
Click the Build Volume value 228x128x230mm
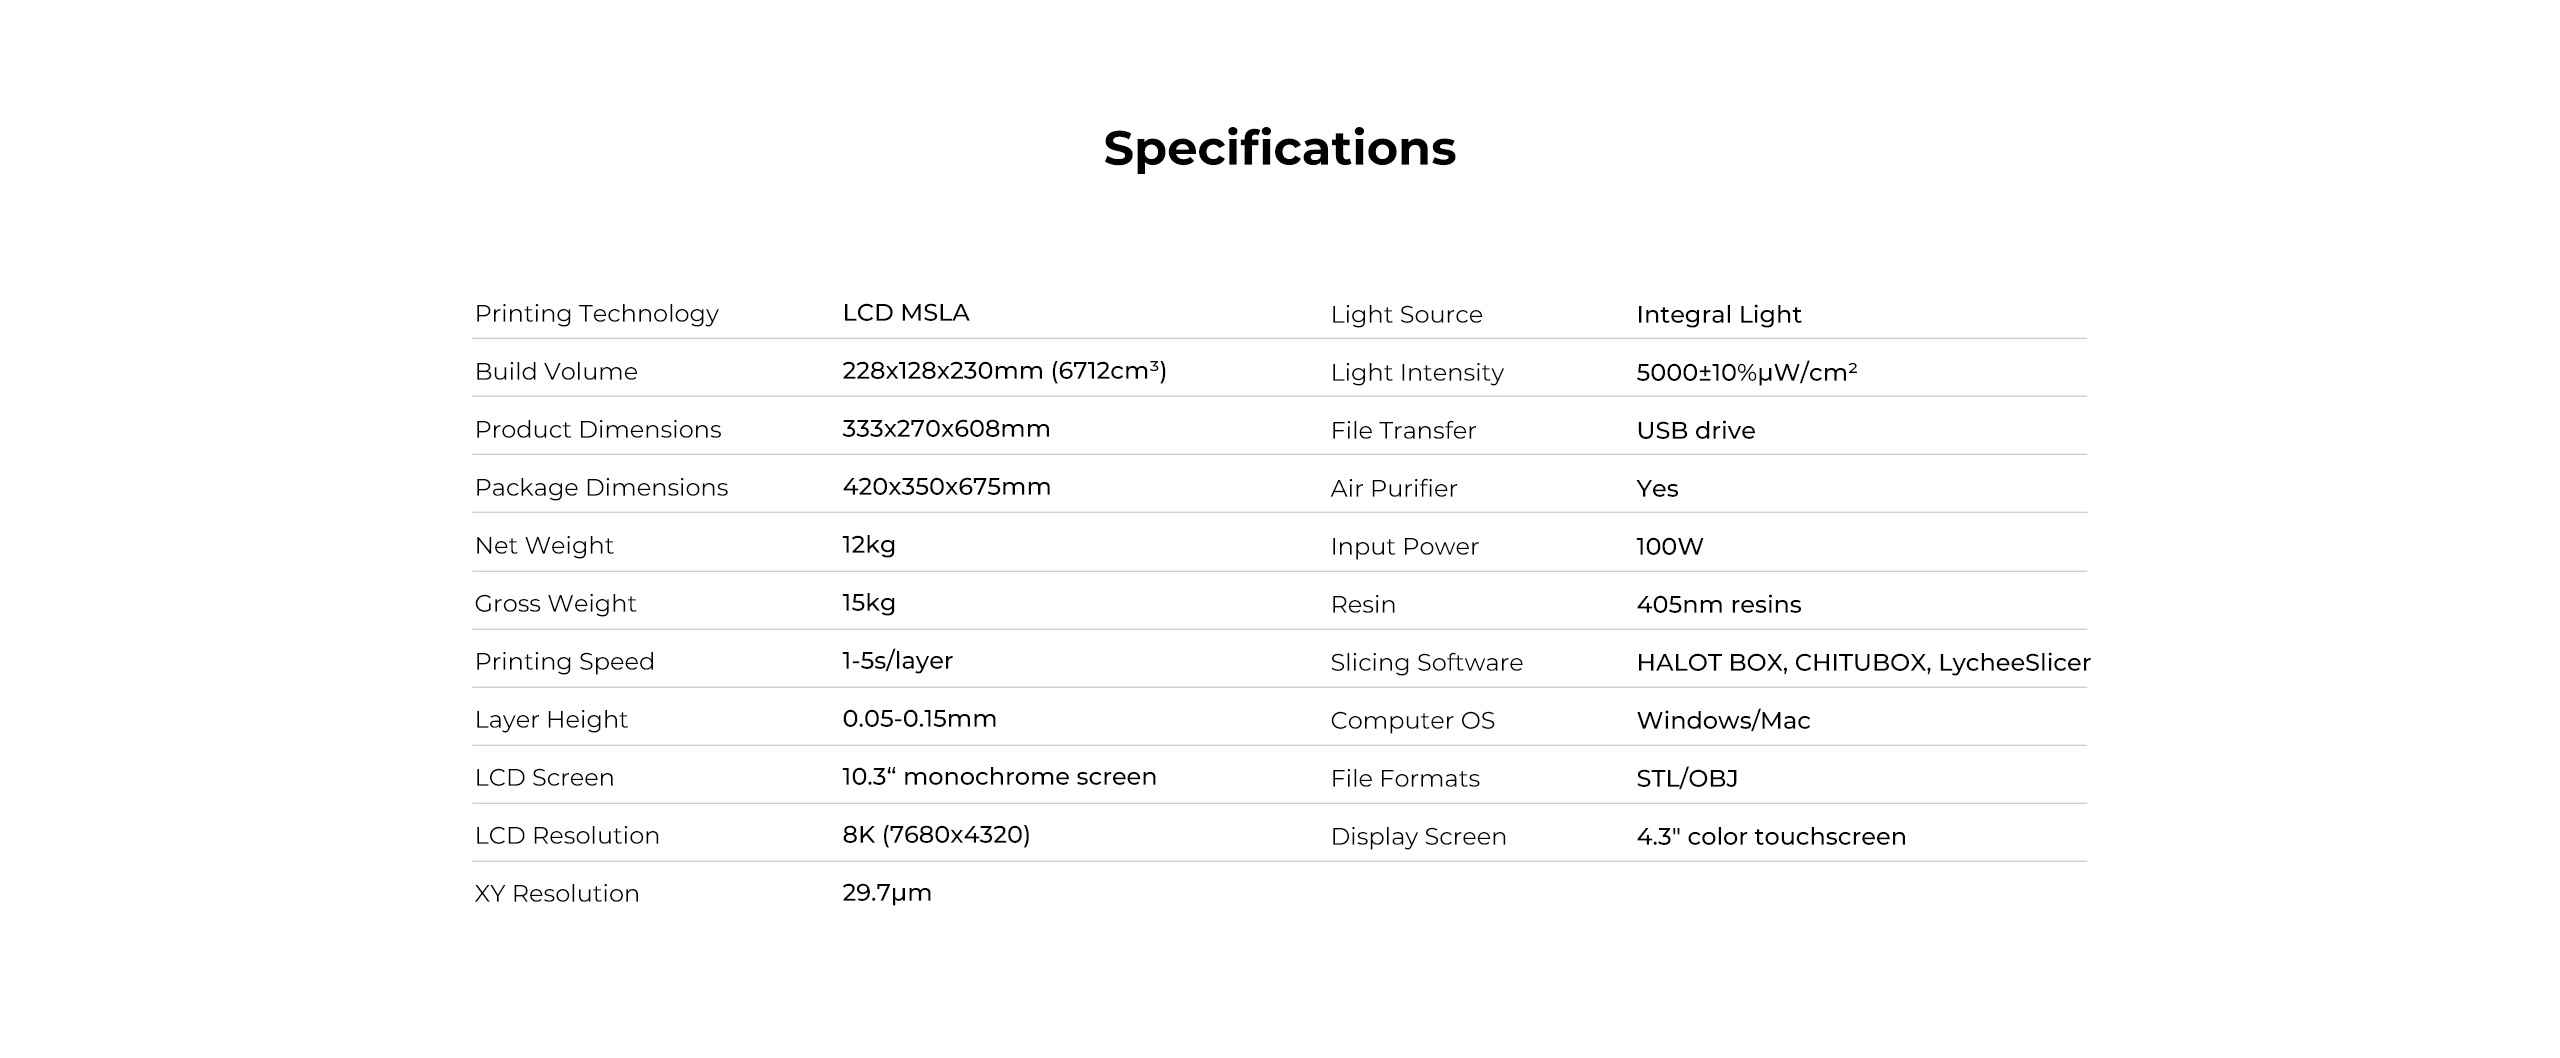coord(1004,371)
